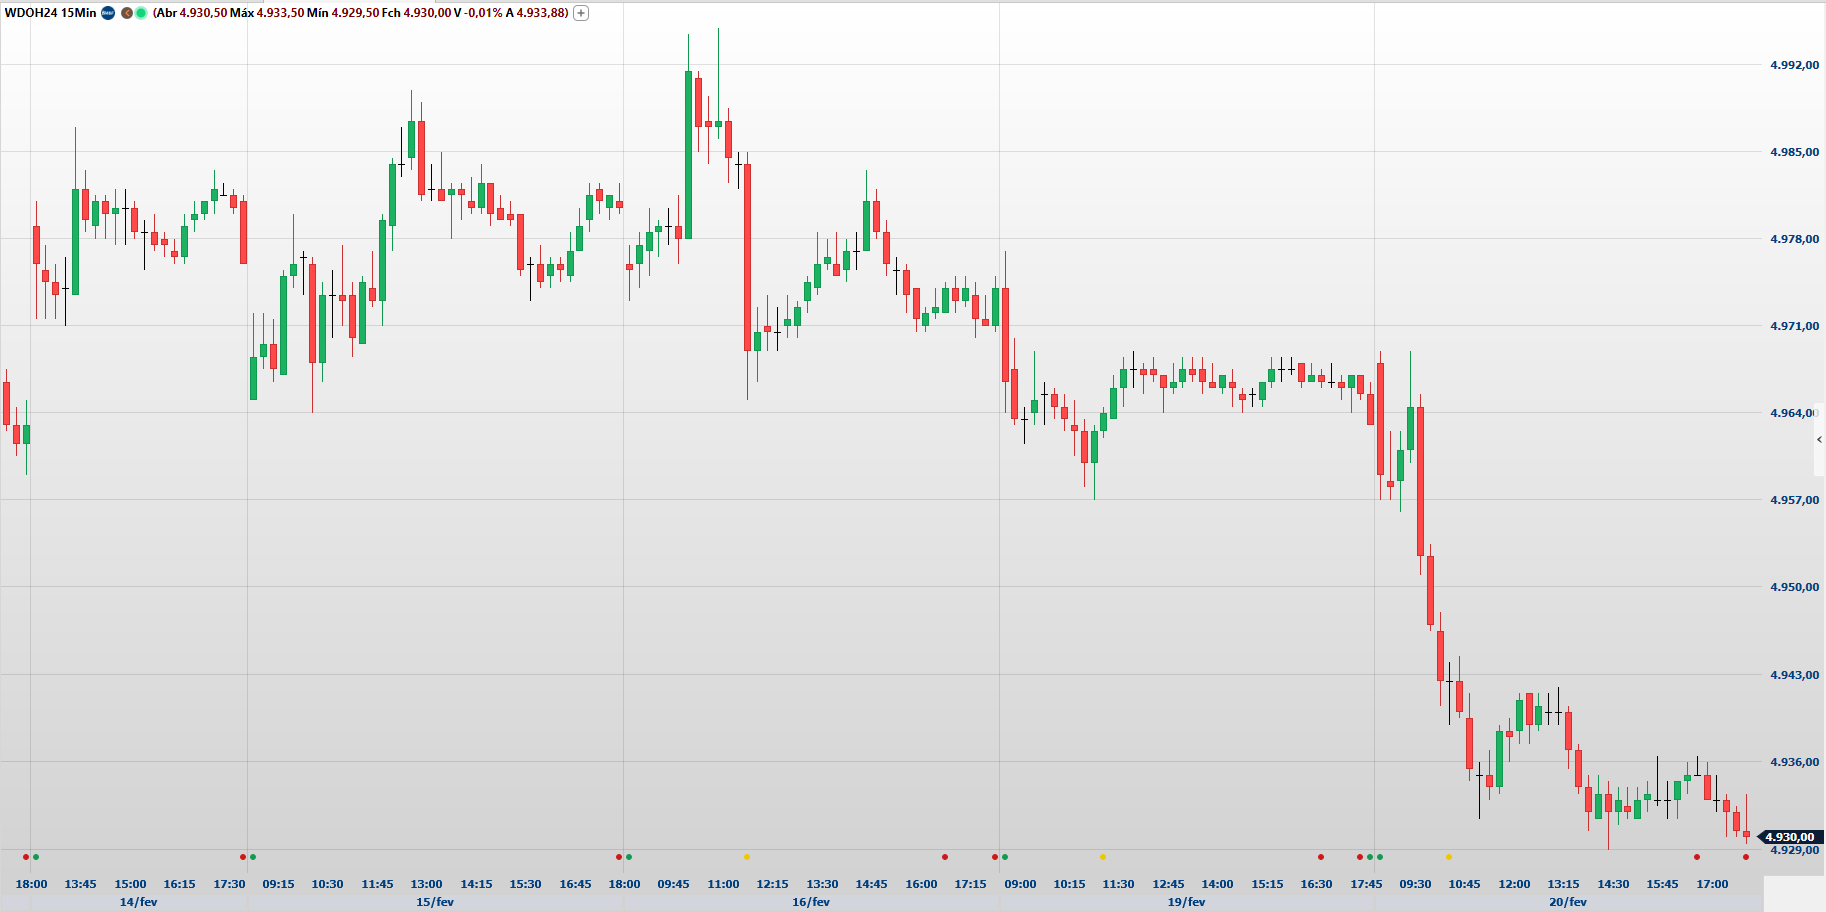Click the 17:00 time label on 20/fev
The height and width of the screenshot is (912, 1826).
tap(1712, 884)
